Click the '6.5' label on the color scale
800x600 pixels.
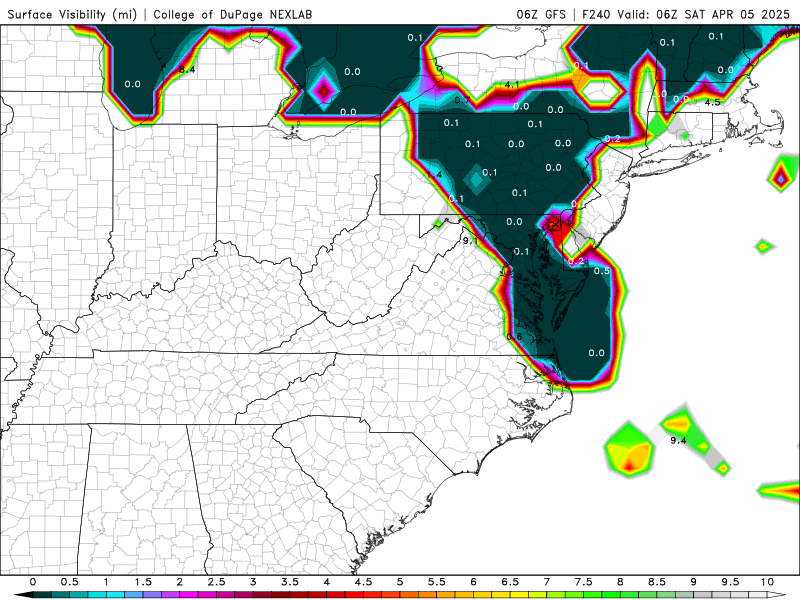[x=510, y=582]
